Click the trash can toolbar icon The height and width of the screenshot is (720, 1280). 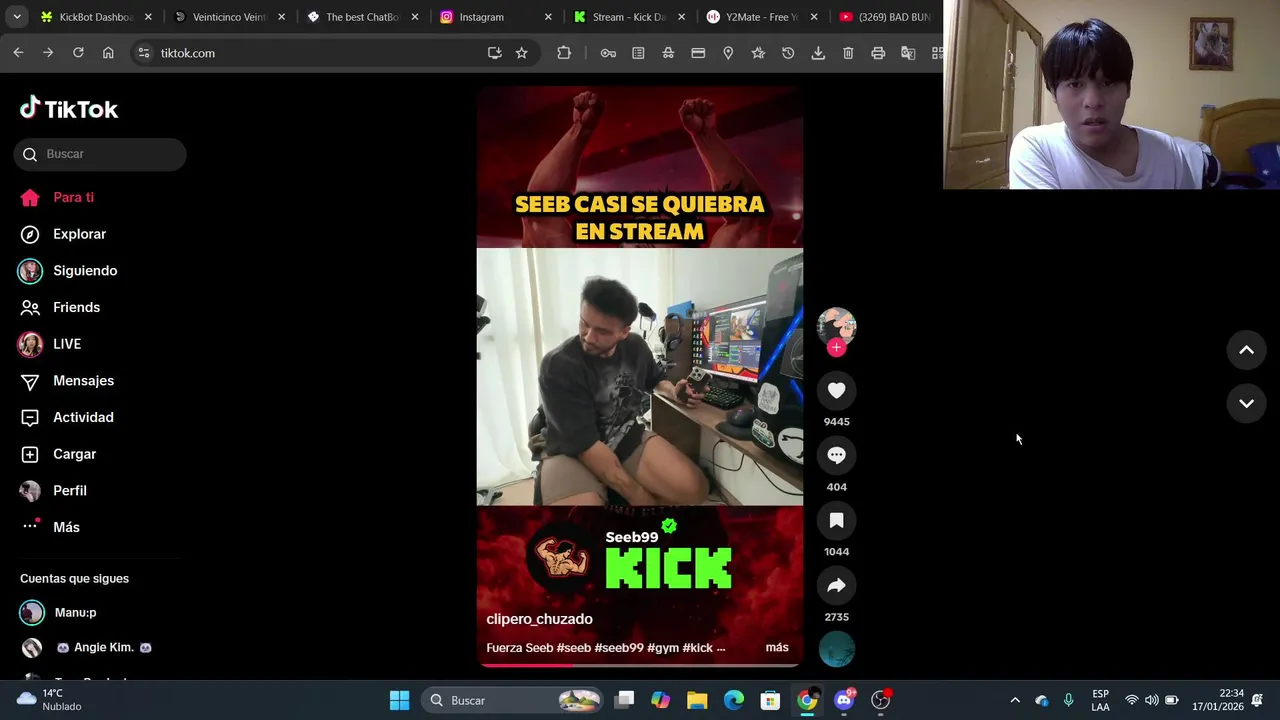coord(848,53)
